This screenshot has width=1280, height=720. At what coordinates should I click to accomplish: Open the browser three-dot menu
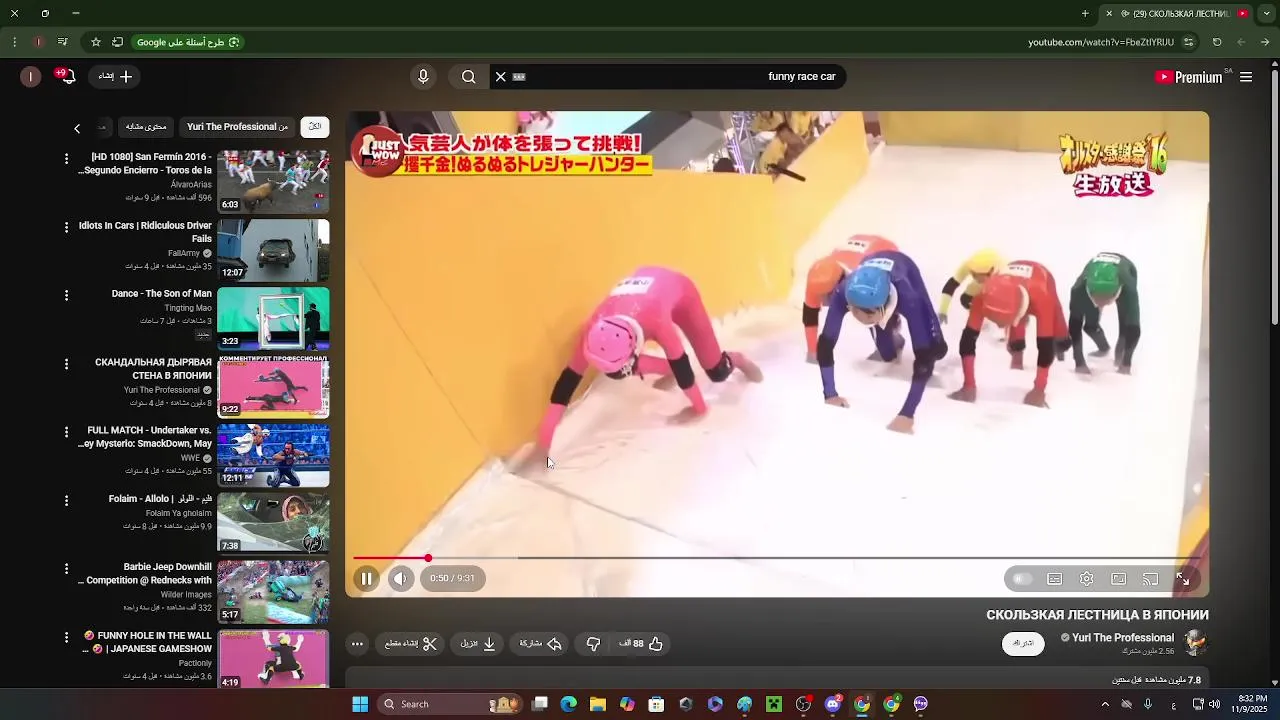[14, 42]
